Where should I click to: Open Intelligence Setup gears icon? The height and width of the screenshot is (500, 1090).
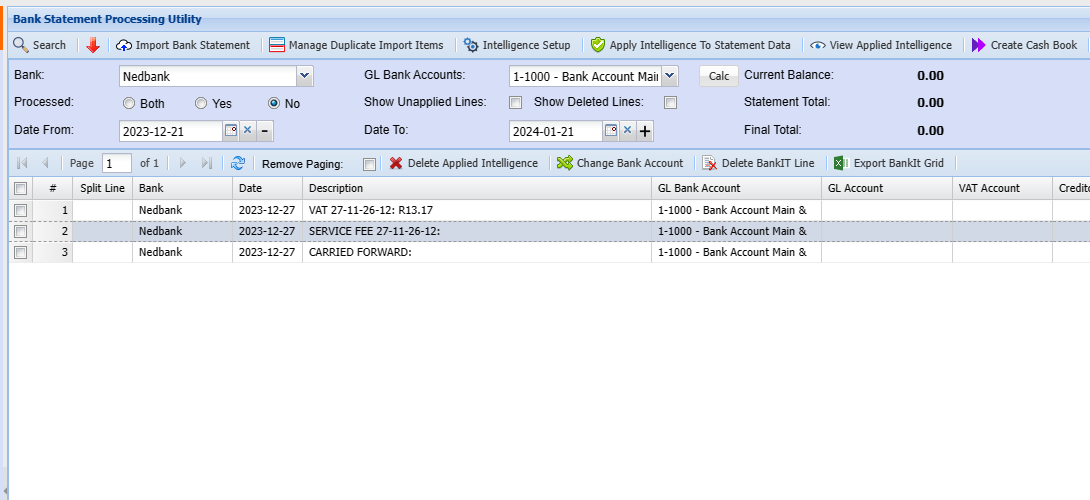click(471, 45)
